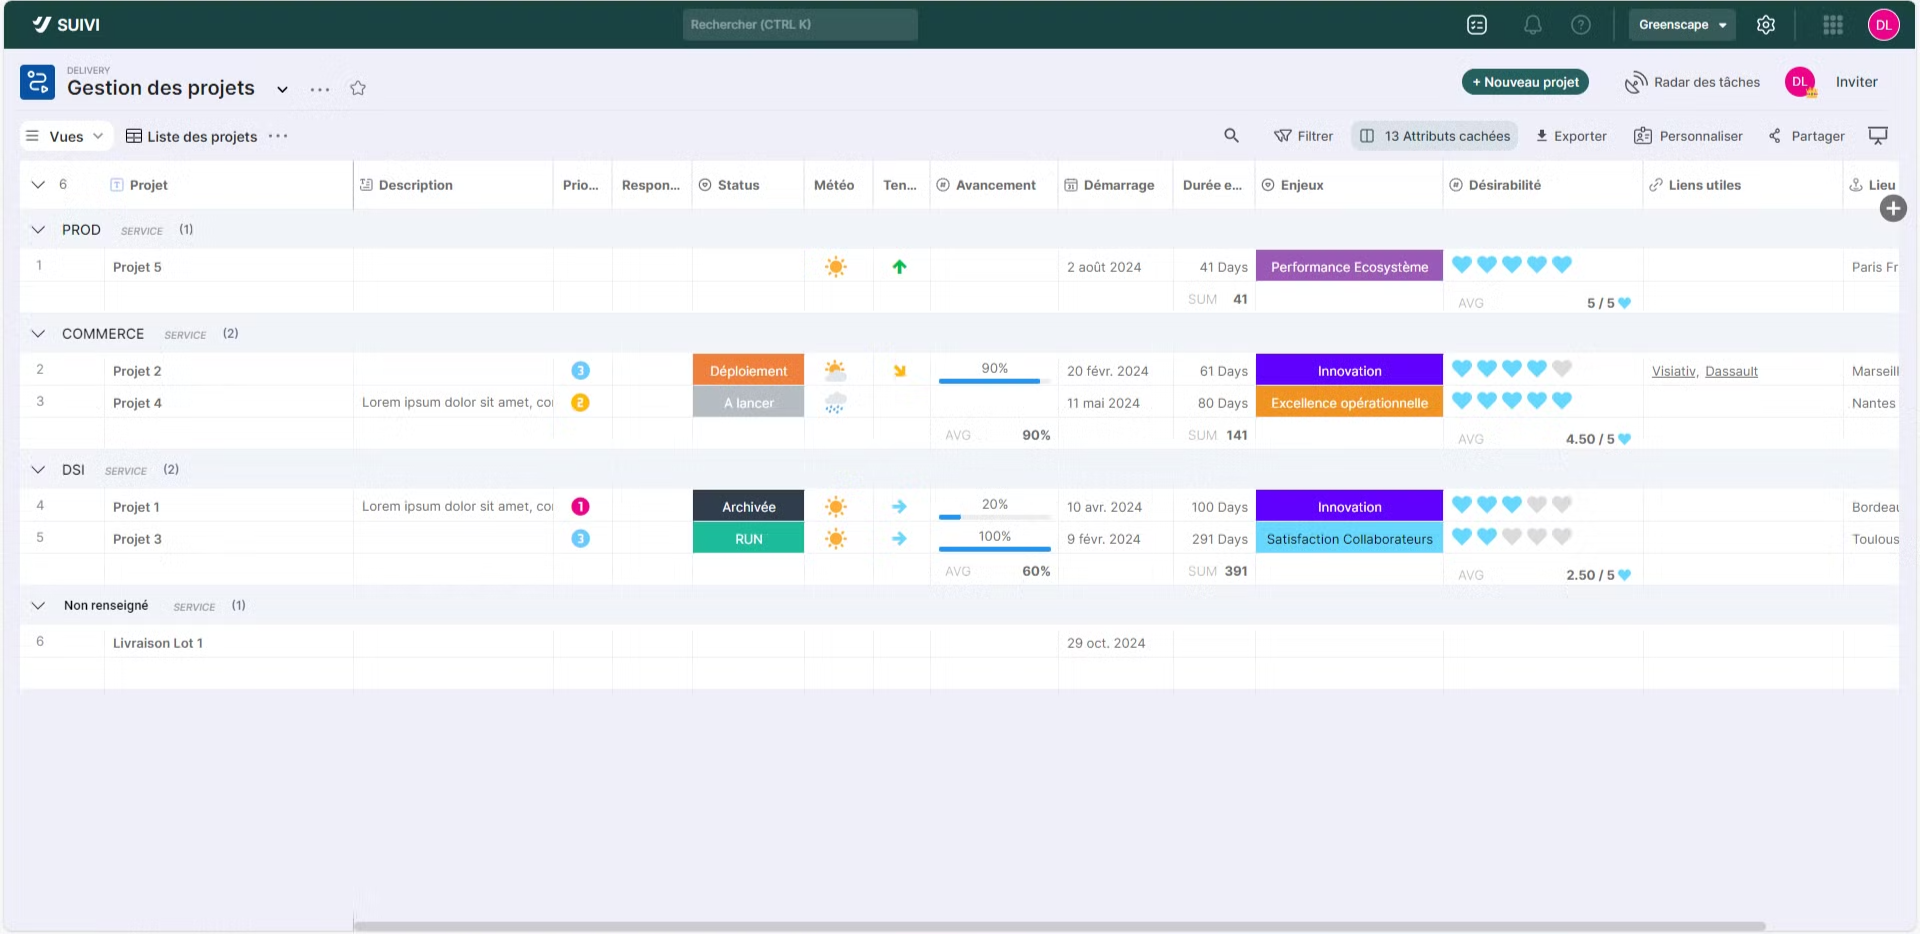Toggle the 13 Attributs cachées button

(1435, 136)
